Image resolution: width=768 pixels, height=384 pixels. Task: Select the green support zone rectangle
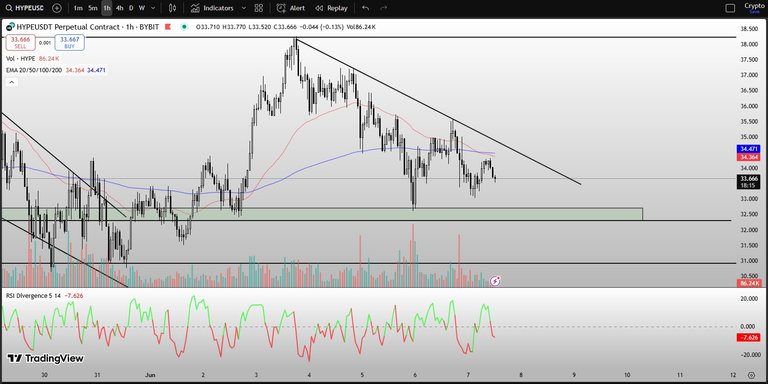[x=322, y=214]
